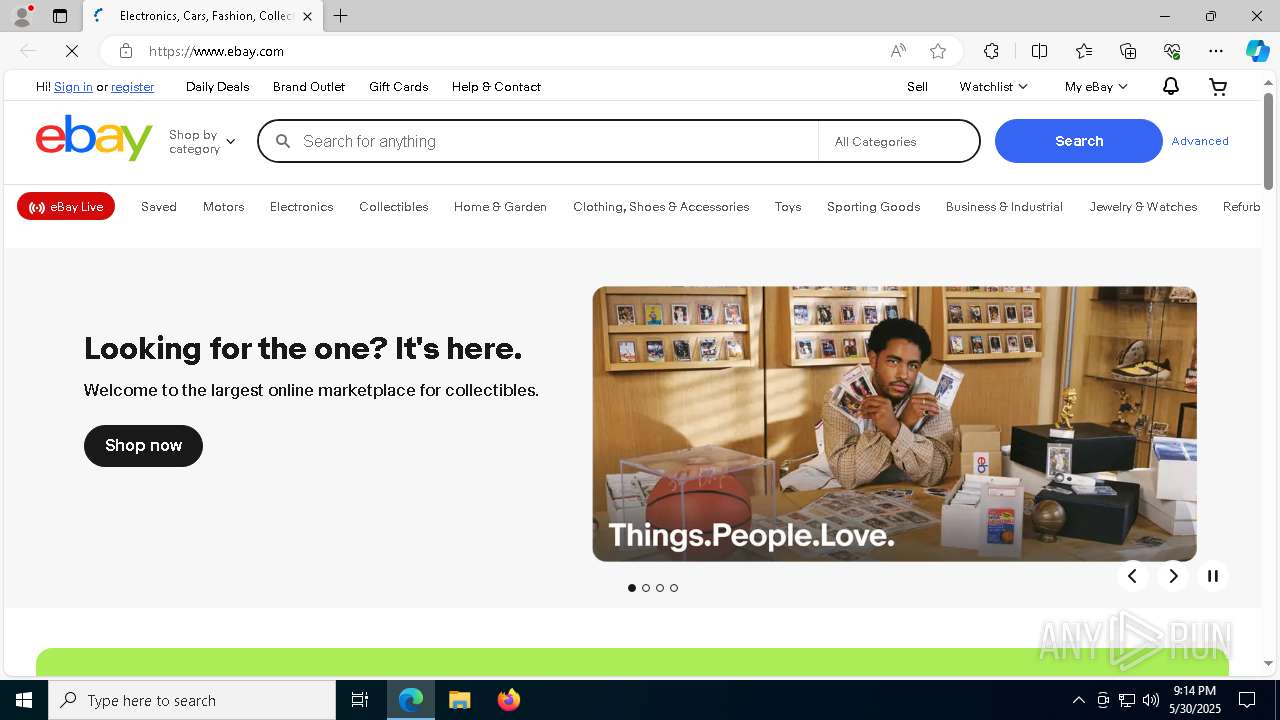Expand the Watchlist dropdown
1280x720 pixels.
[x=993, y=87]
